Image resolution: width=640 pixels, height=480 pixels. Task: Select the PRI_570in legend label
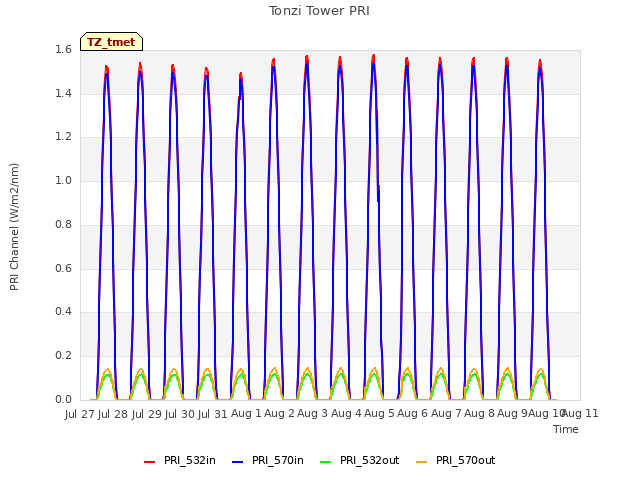click(278, 460)
